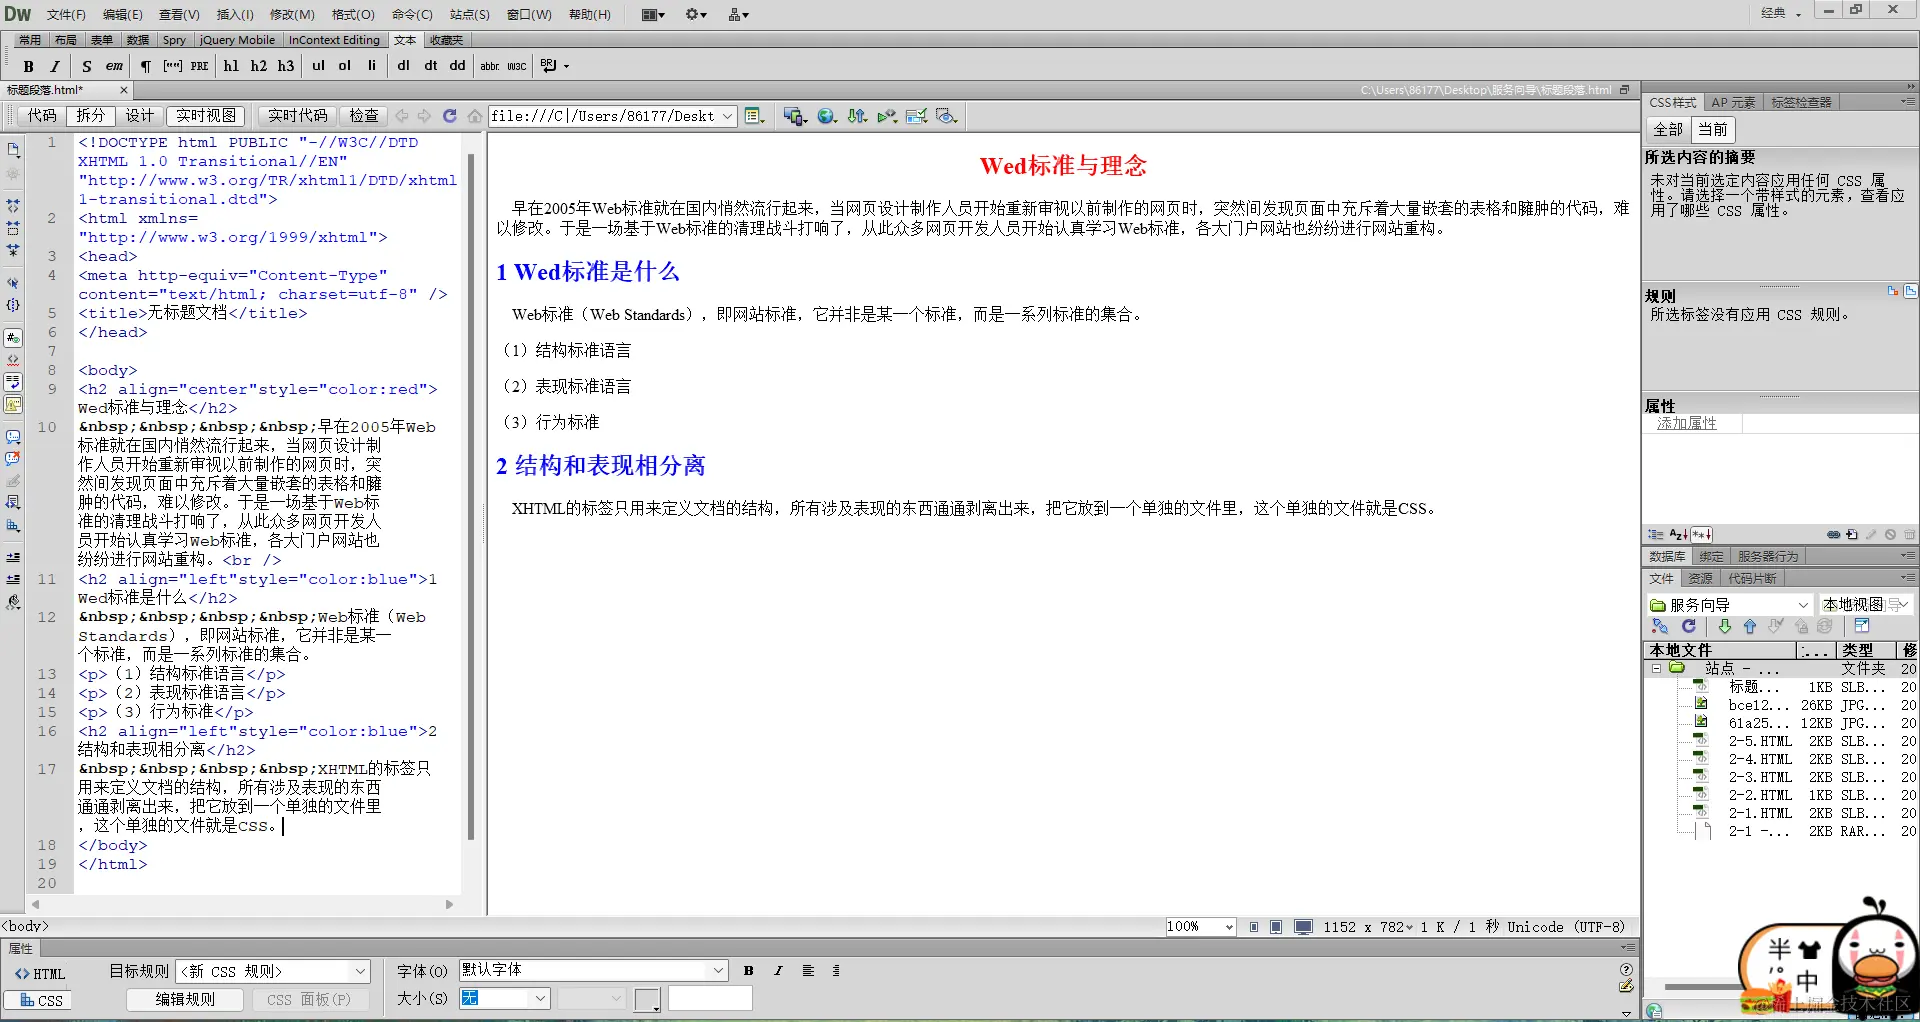Image resolution: width=1920 pixels, height=1022 pixels.
Task: Switch to the 资源 panel tab
Action: [1699, 578]
